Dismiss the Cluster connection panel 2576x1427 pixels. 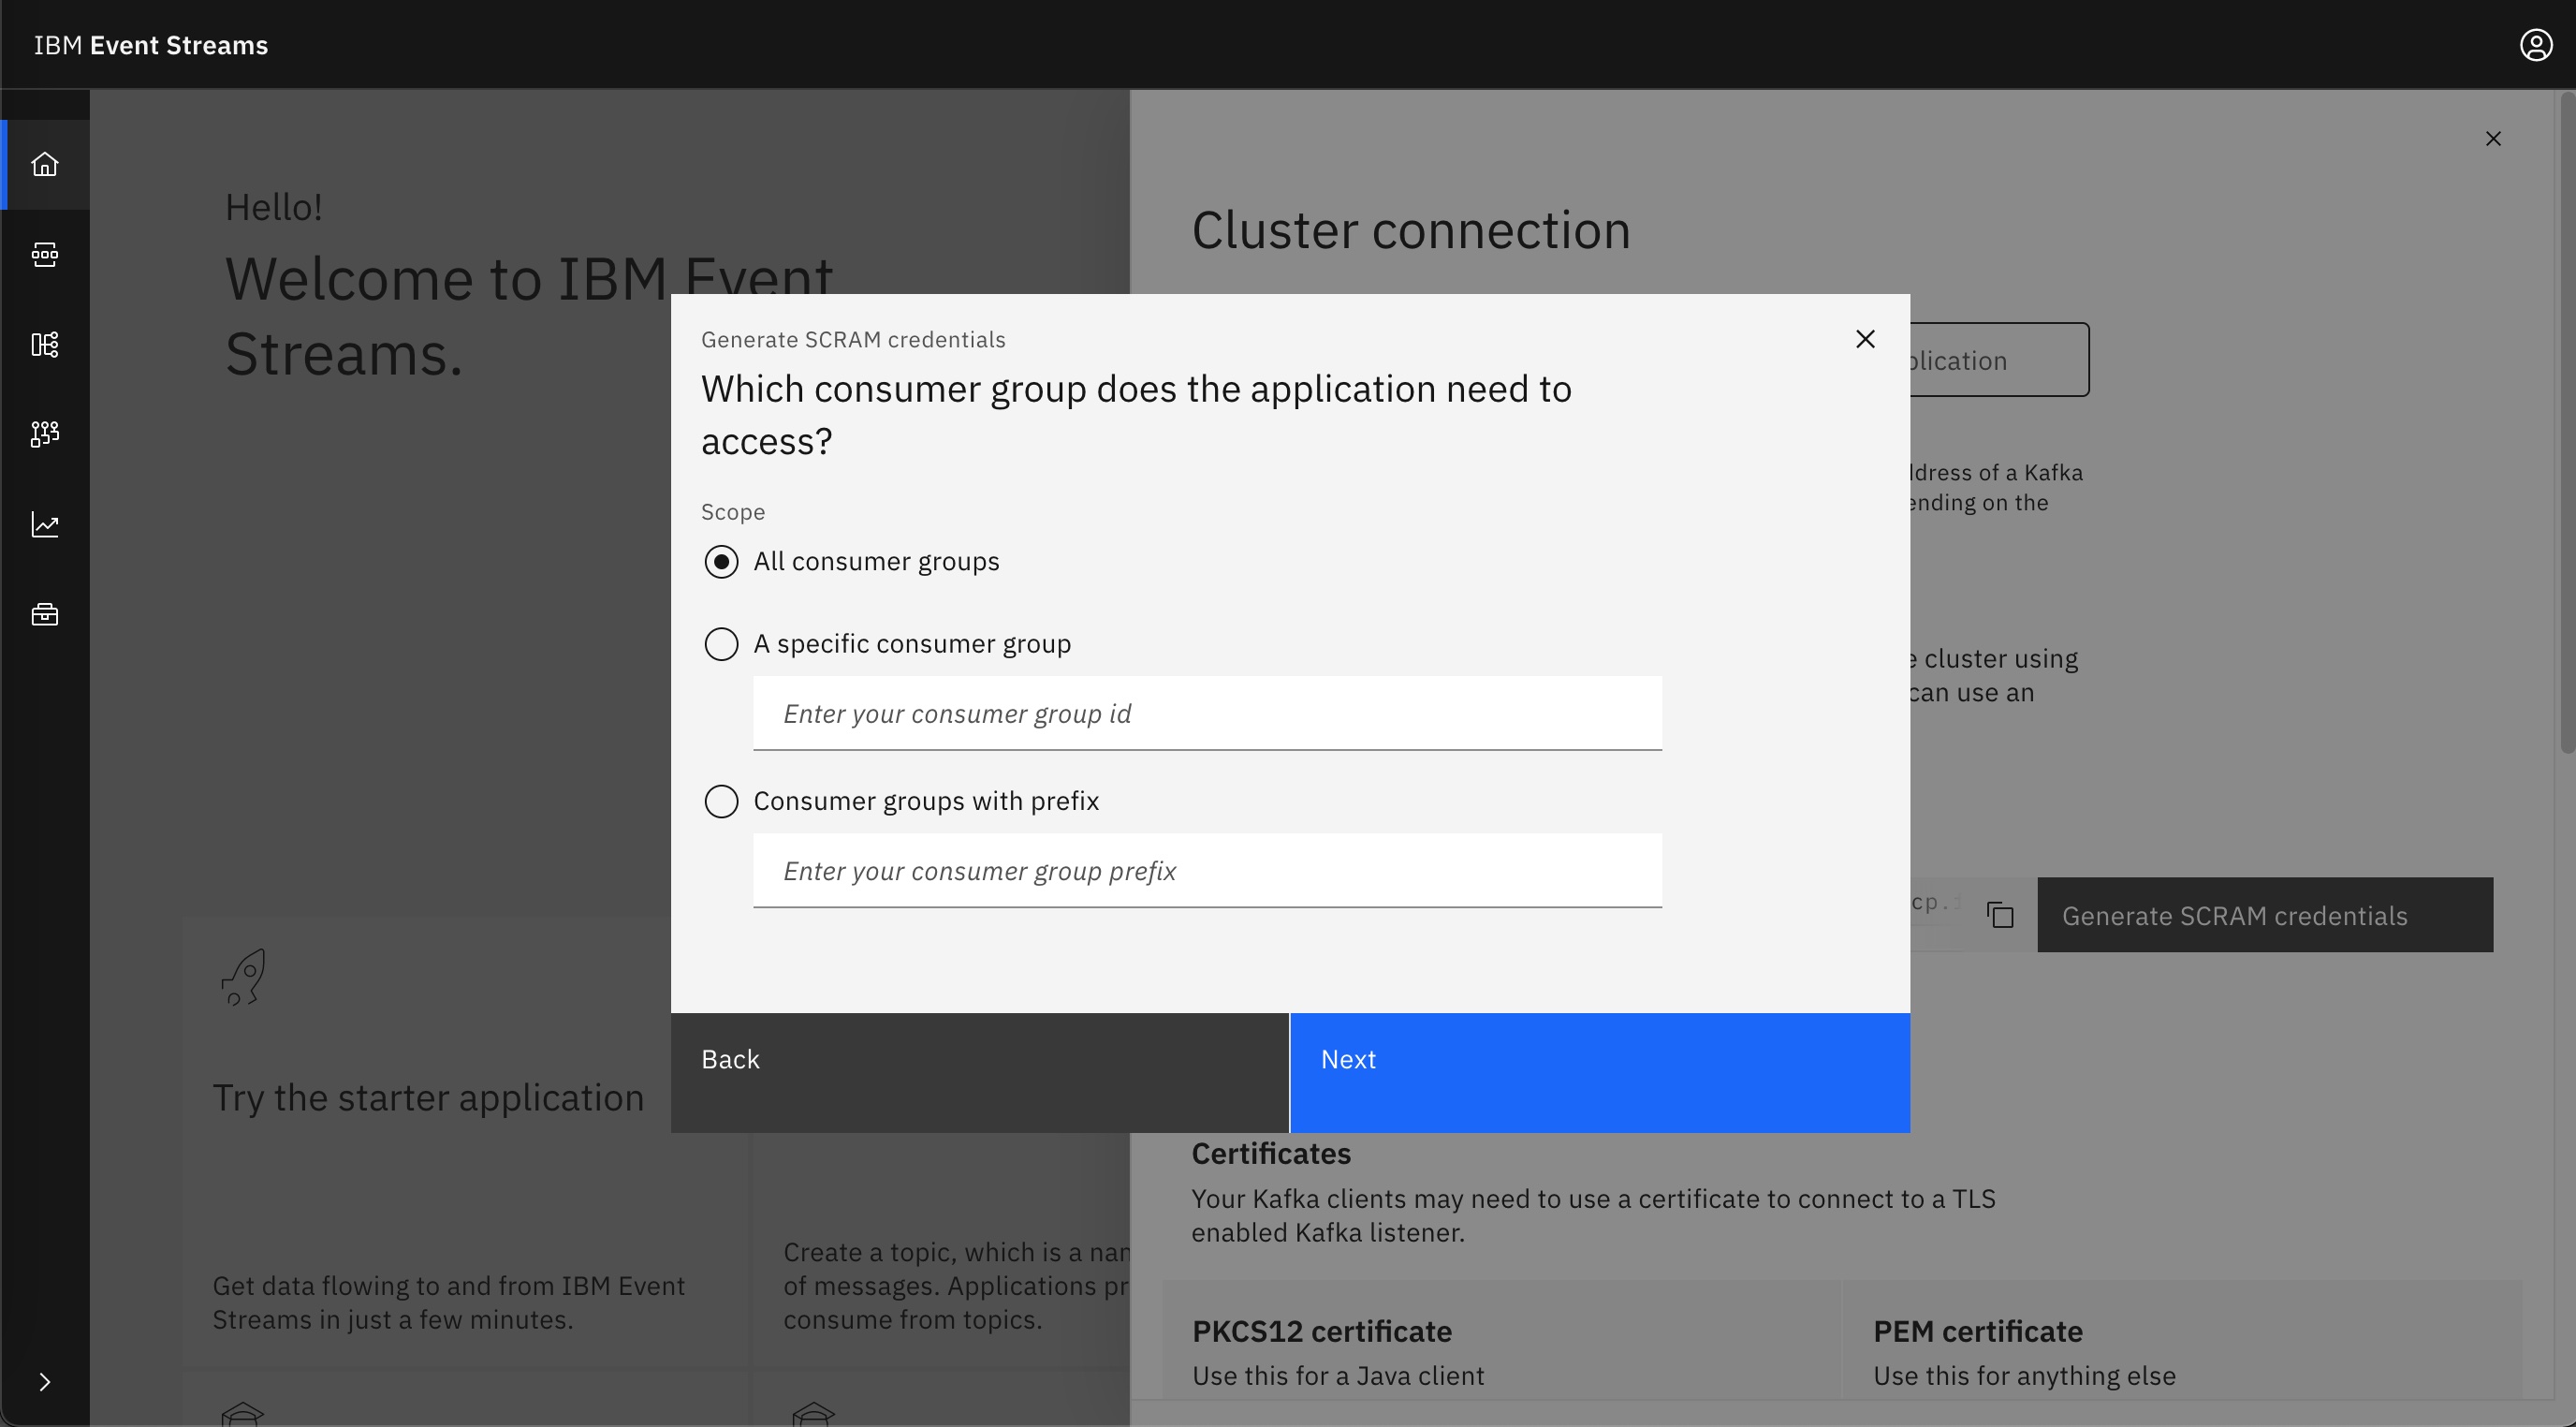pos(2493,139)
